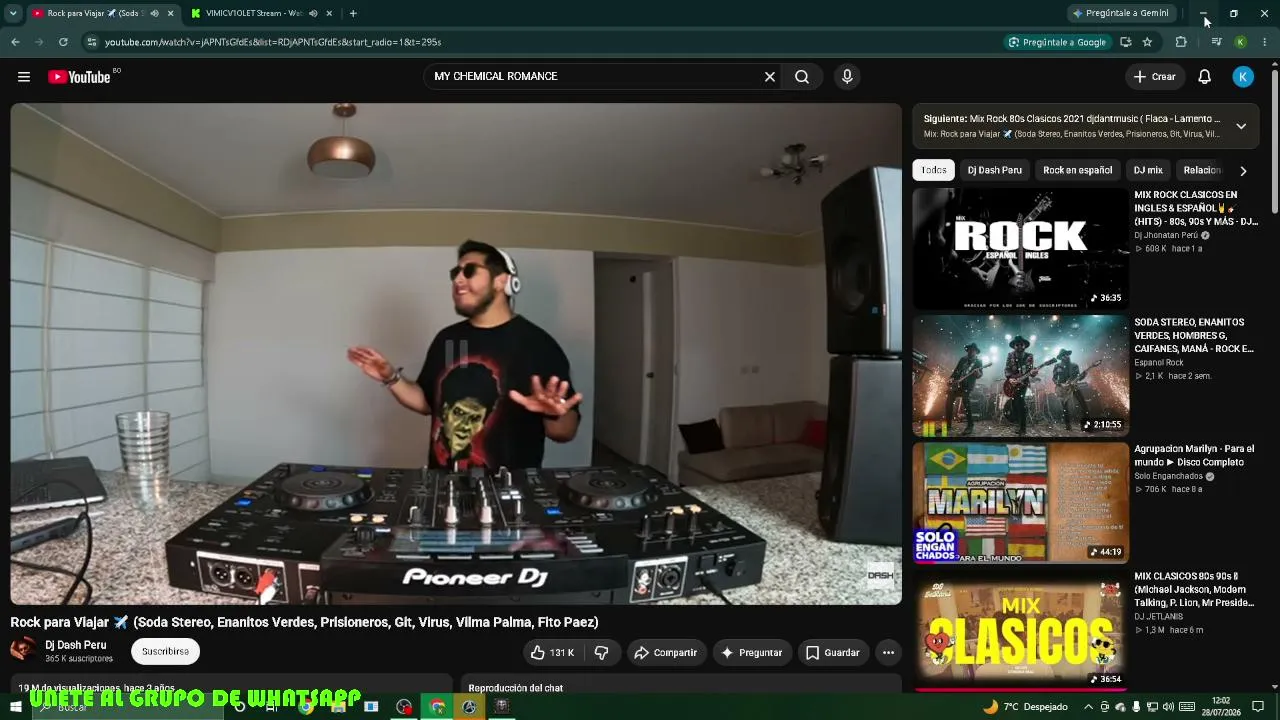View site information icon in the address bar
1280x720 pixels.
(91, 42)
